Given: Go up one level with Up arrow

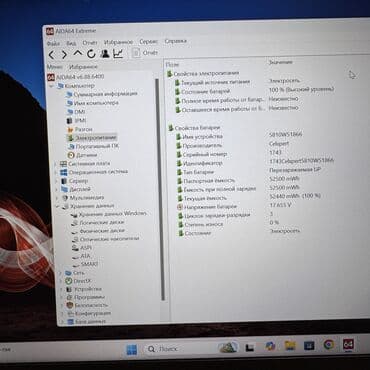Looking at the screenshot, I should (77, 54).
